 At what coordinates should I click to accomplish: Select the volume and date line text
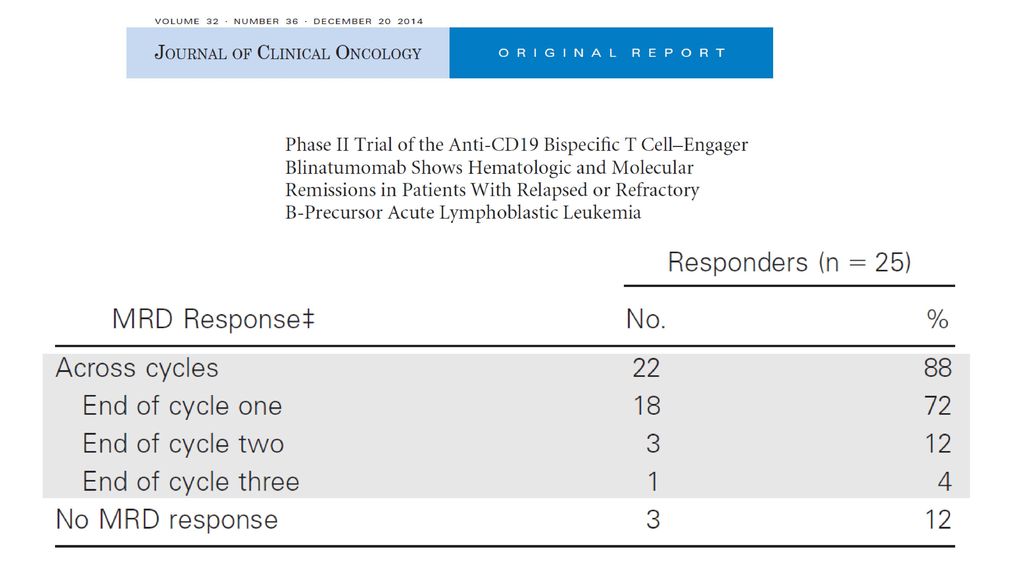click(289, 21)
